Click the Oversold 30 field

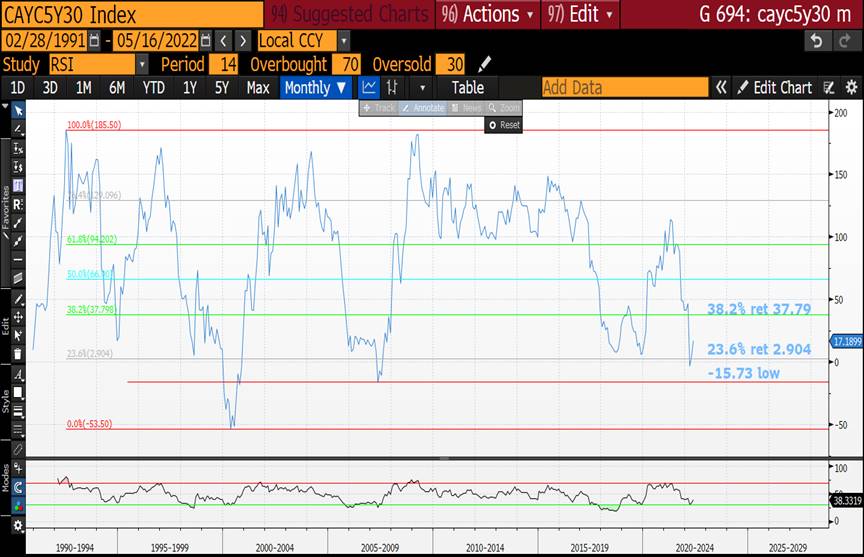point(450,64)
